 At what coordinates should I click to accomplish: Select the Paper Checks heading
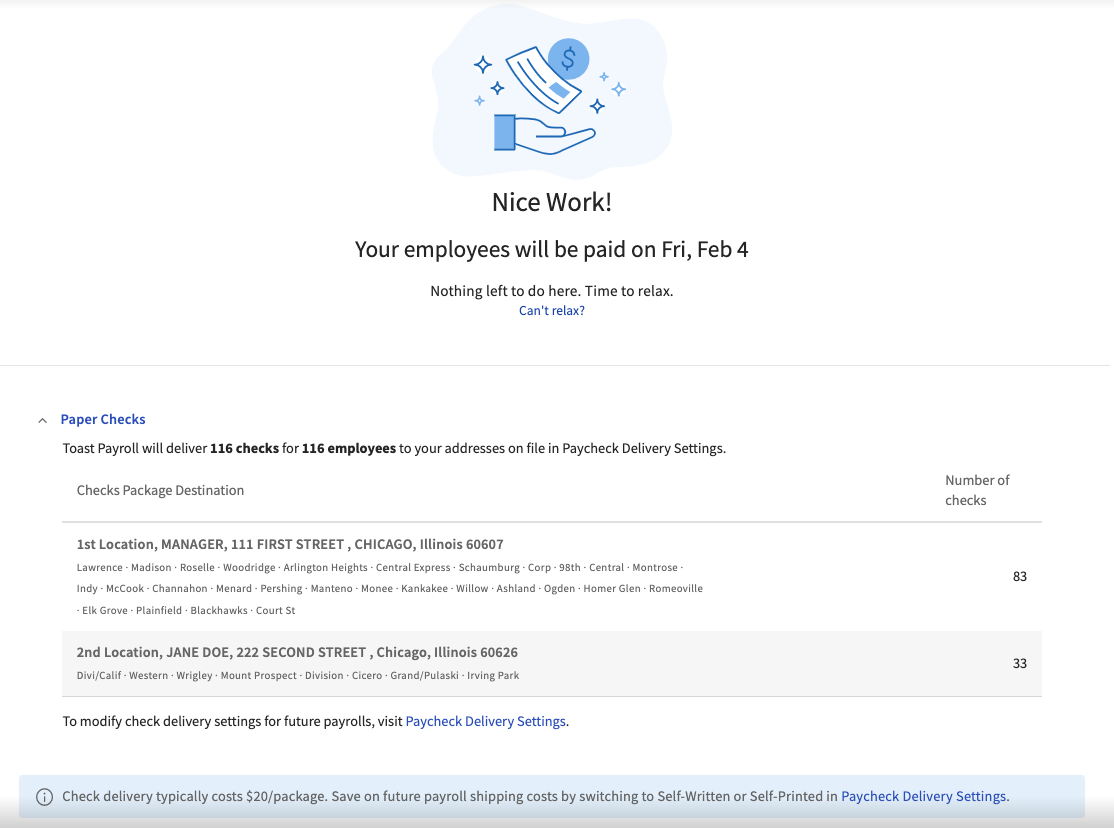pyautogui.click(x=103, y=419)
